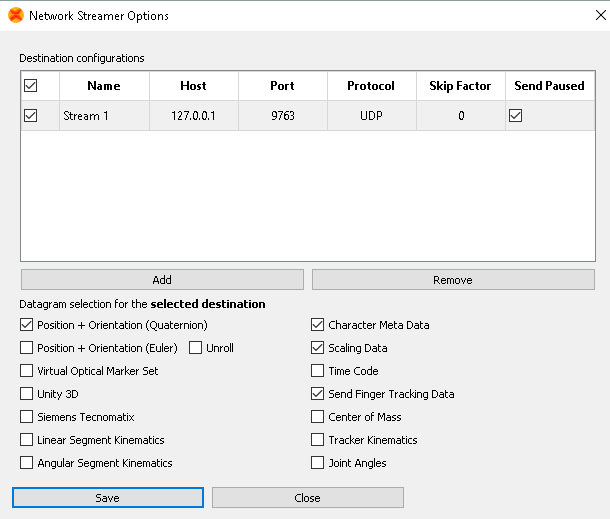Click the Add destination button
The height and width of the screenshot is (519, 610).
162,280
